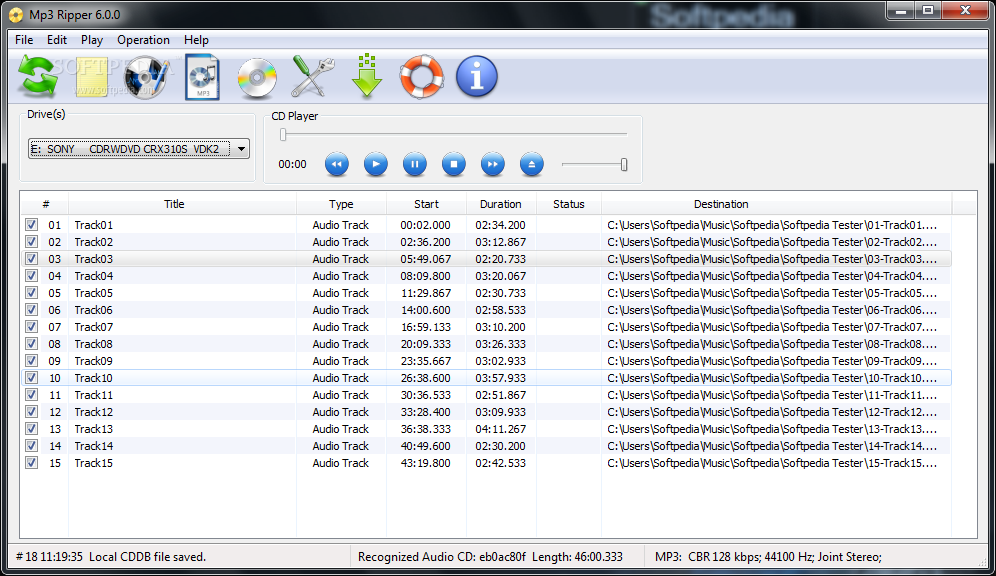Click the eject button in CD Player
The height and width of the screenshot is (576, 996).
(532, 164)
